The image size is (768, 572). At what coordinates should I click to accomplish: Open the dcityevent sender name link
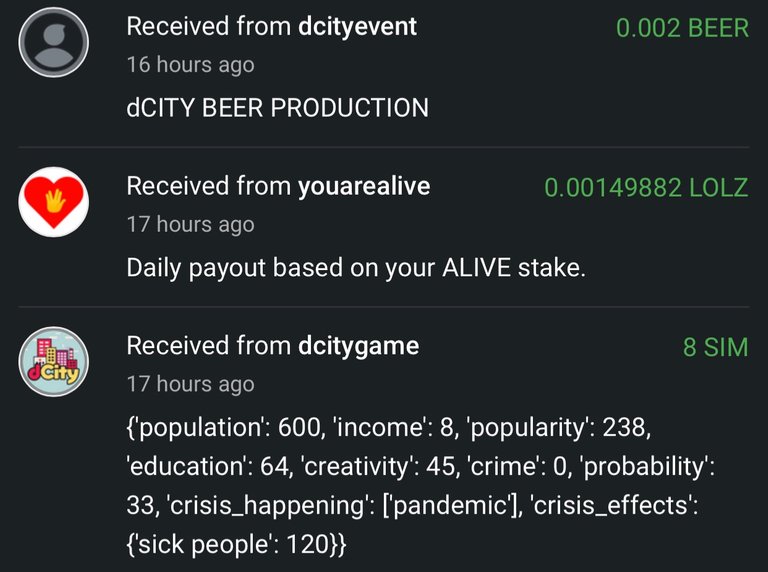(x=358, y=26)
